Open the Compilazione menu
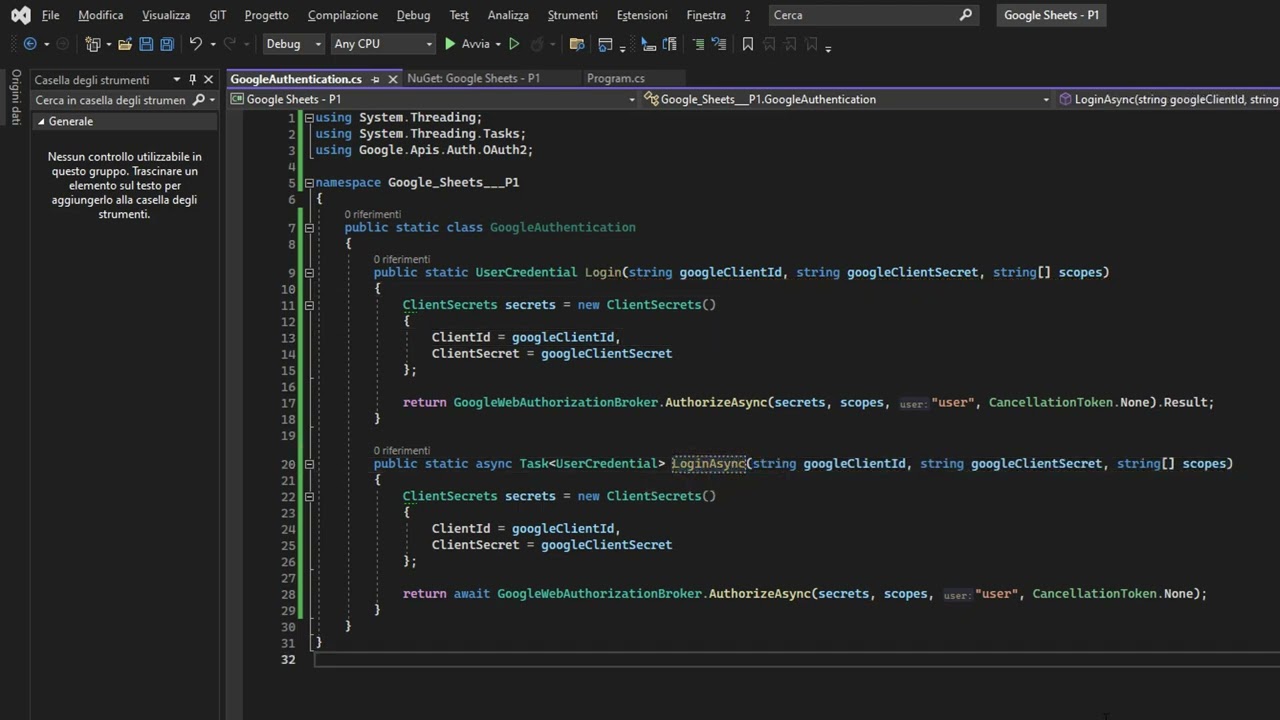The width and height of the screenshot is (1280, 720). (x=343, y=15)
